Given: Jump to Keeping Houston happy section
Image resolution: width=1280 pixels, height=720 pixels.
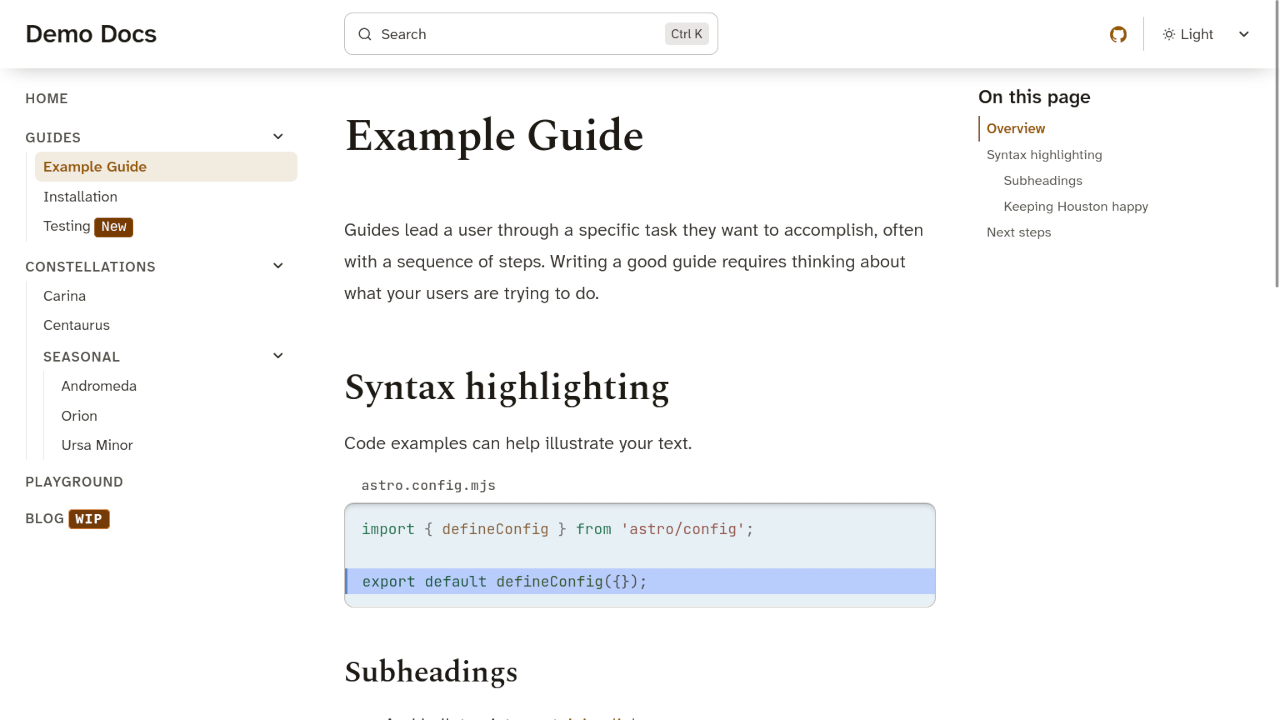Looking at the screenshot, I should [1076, 207].
